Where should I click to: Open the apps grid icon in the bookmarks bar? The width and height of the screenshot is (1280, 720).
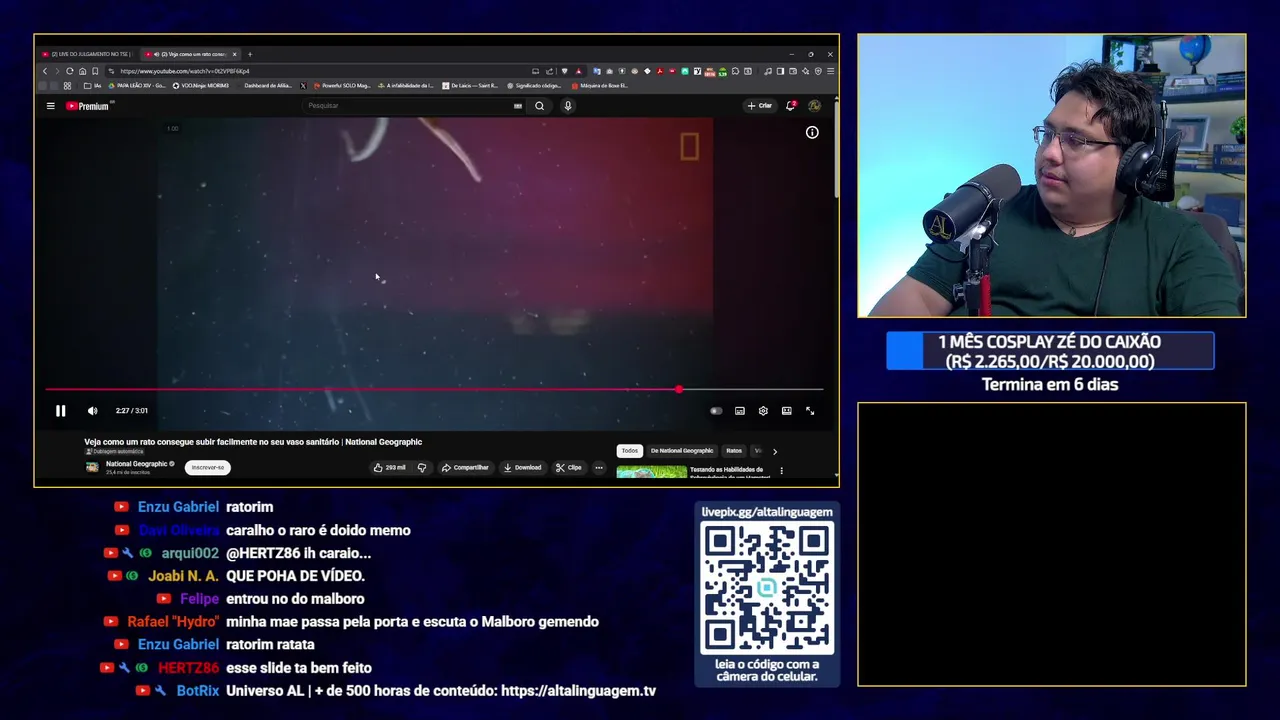[x=67, y=86]
